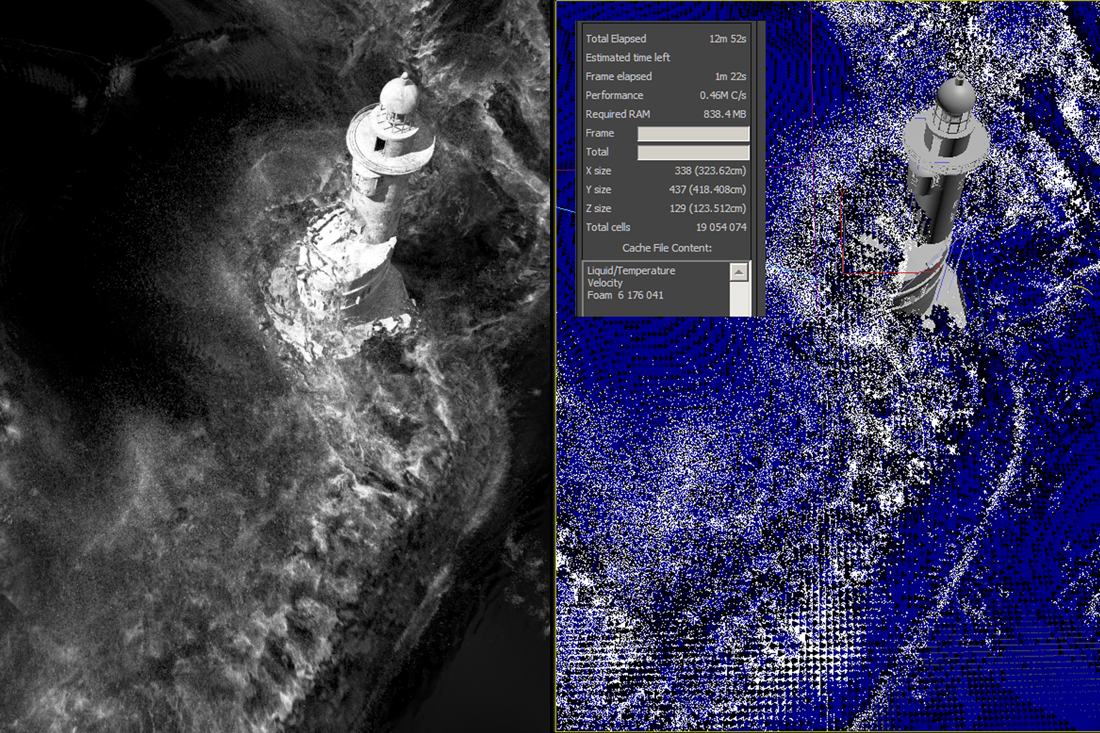Click the Cache File Content heading
The image size is (1100, 733).
coord(666,248)
